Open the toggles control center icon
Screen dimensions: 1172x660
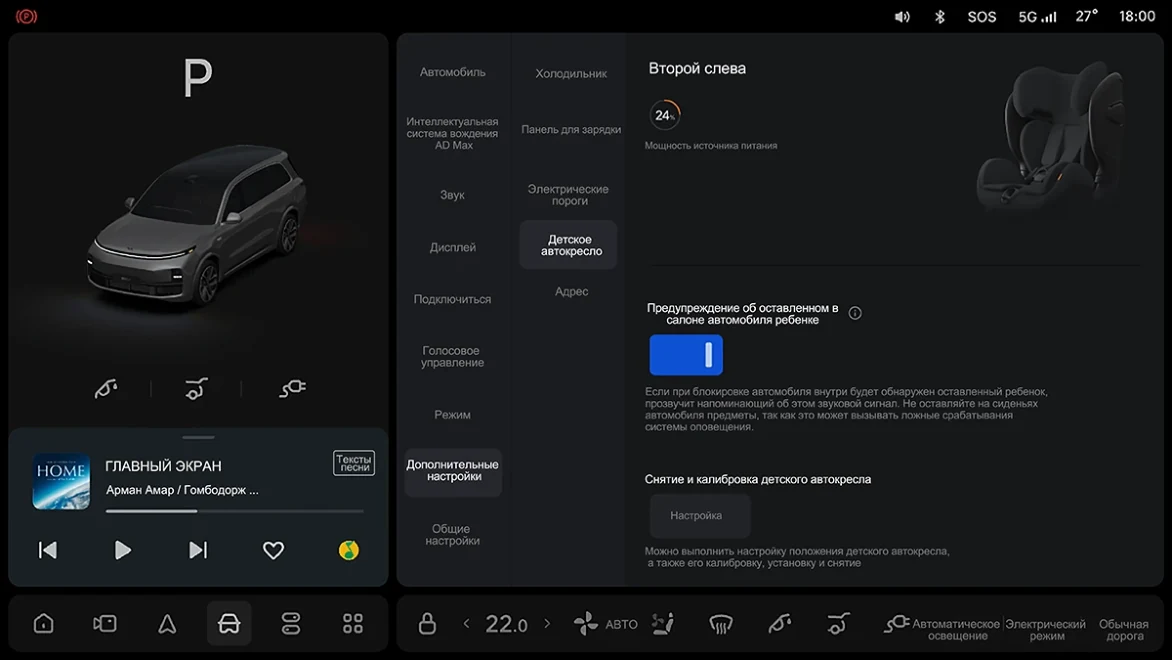291,623
